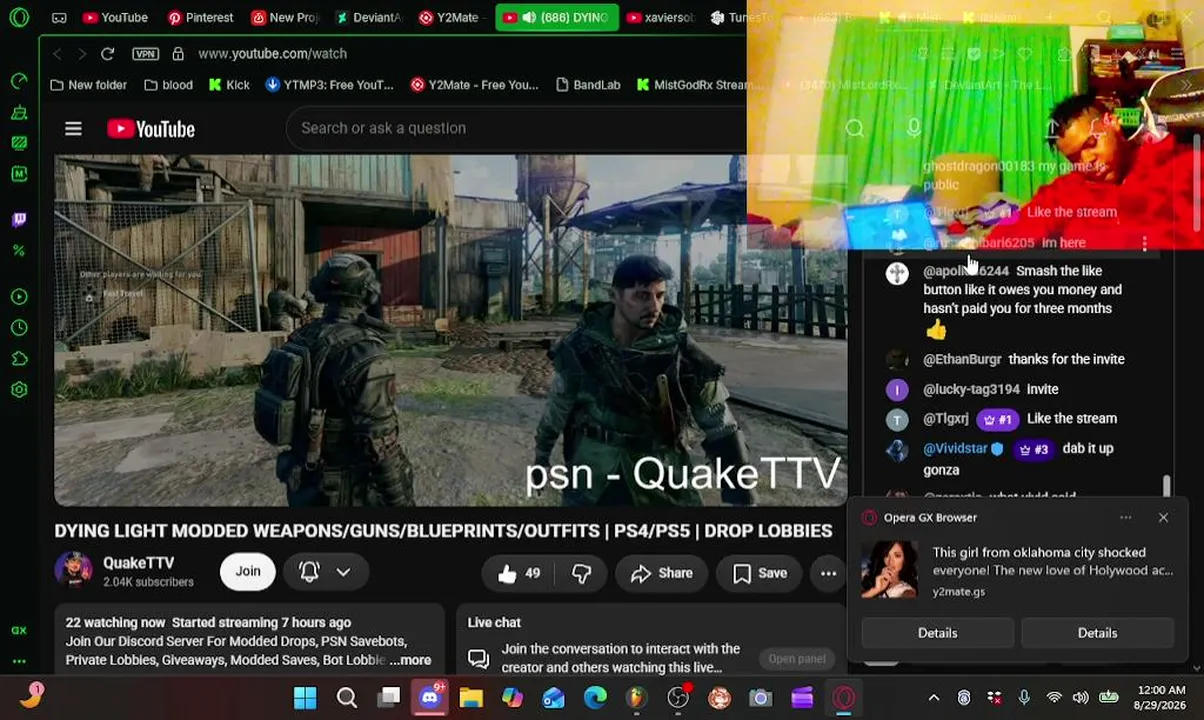
Task: Open the Opera GX main menu logo
Action: pyautogui.click(x=19, y=17)
